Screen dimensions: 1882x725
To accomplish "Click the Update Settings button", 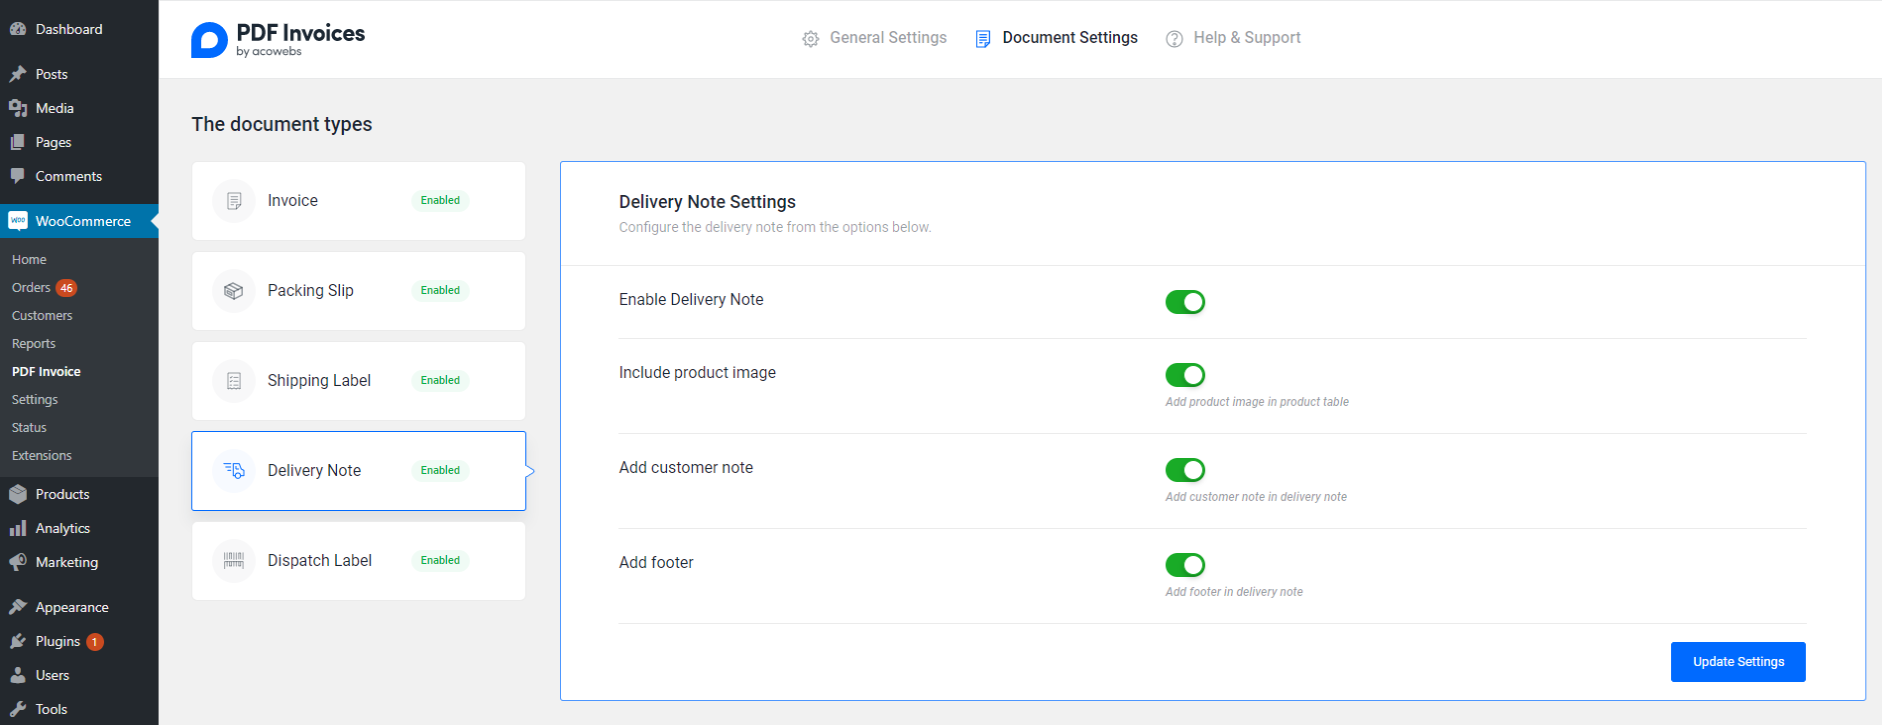I will pyautogui.click(x=1738, y=662).
